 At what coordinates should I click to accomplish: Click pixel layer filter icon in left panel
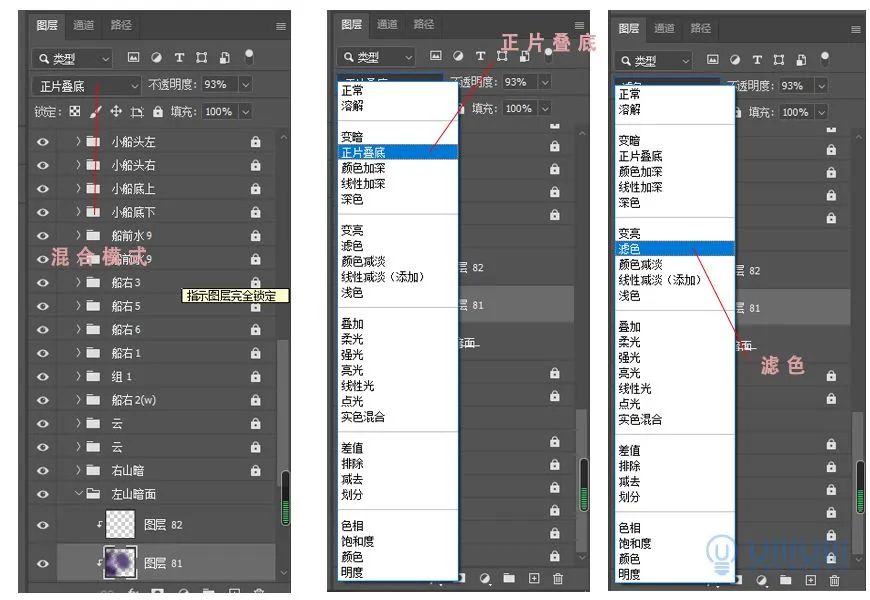[x=133, y=57]
